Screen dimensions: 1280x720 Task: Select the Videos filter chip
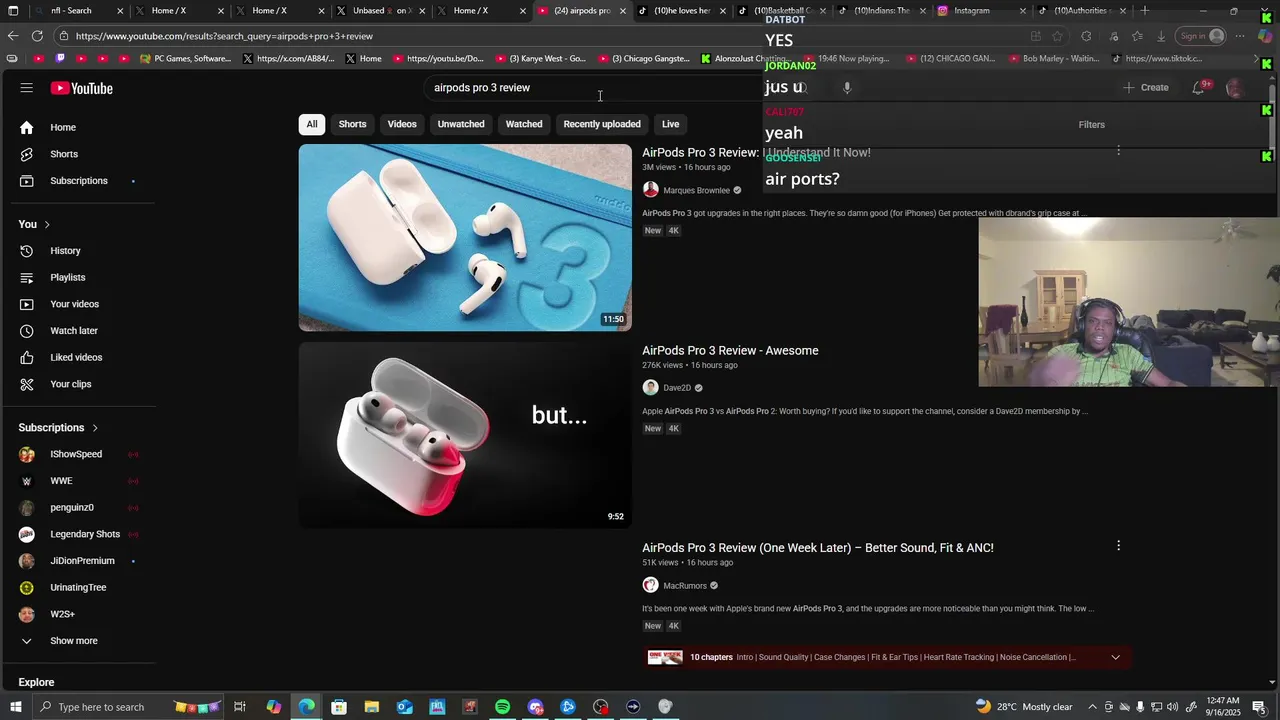click(402, 124)
